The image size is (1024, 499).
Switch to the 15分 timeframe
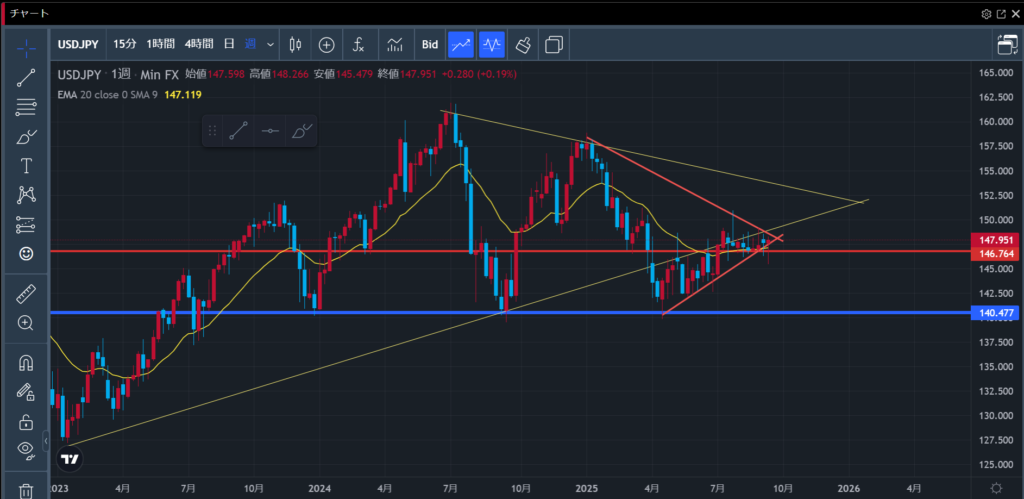point(125,44)
